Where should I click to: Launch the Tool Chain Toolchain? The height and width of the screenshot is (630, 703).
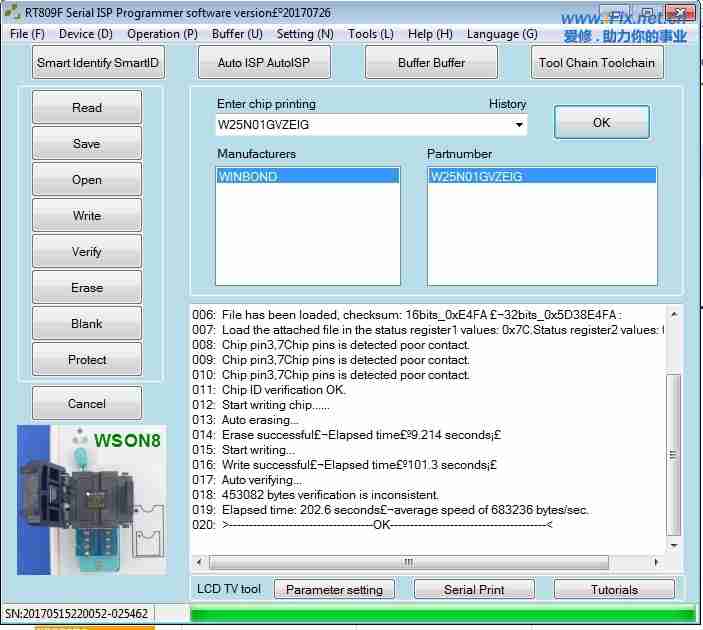tap(596, 63)
